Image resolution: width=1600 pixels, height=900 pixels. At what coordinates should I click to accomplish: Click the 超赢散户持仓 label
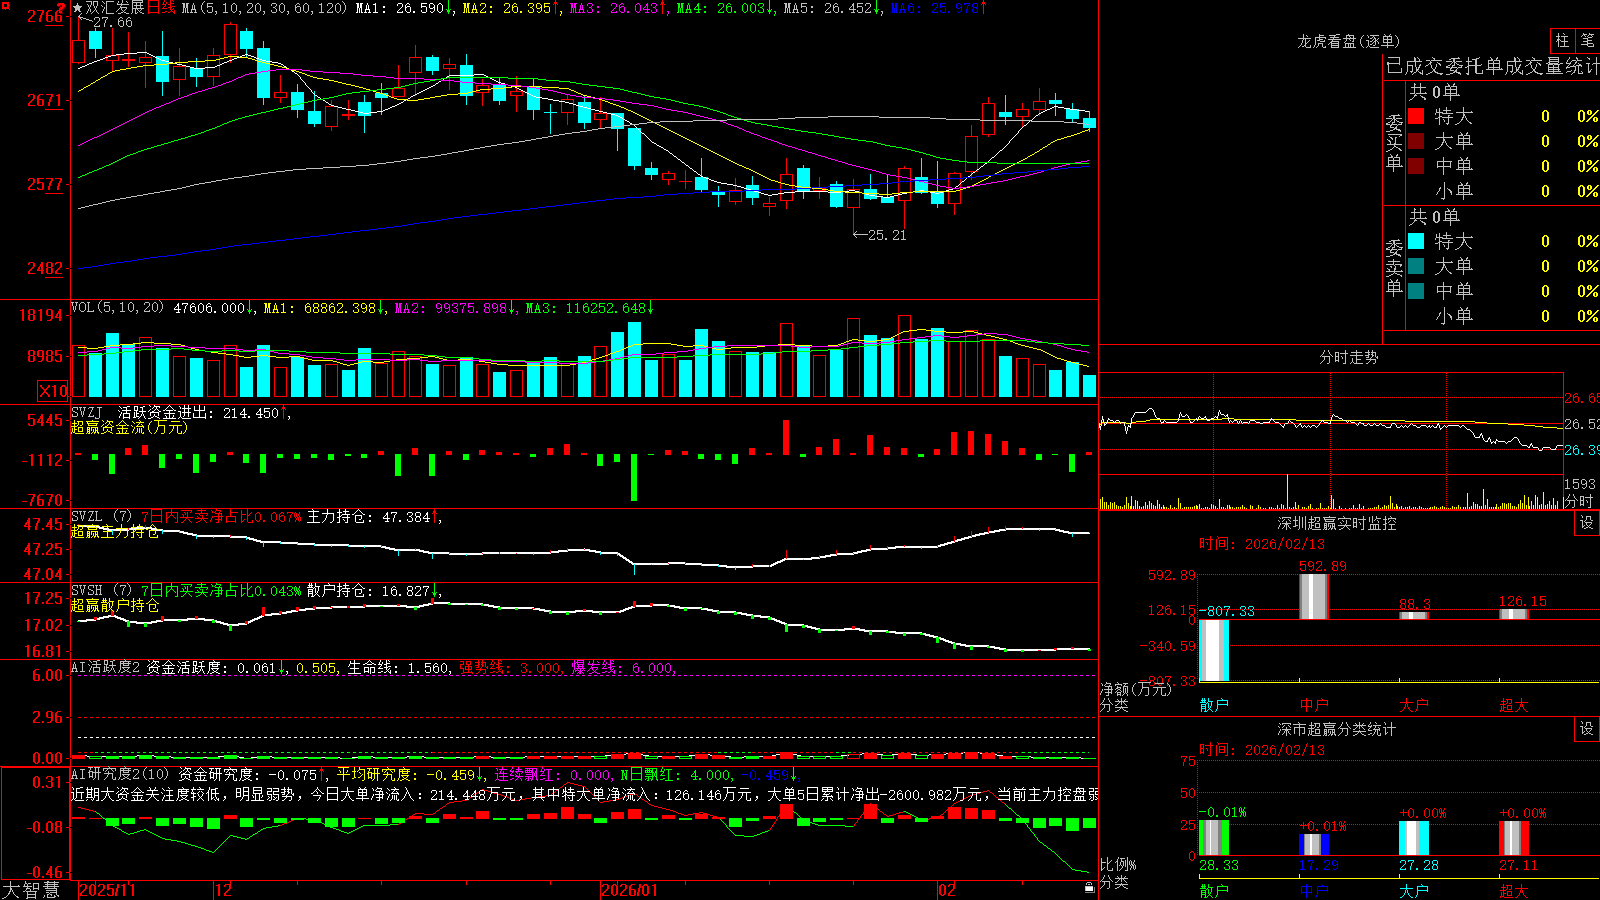click(115, 606)
